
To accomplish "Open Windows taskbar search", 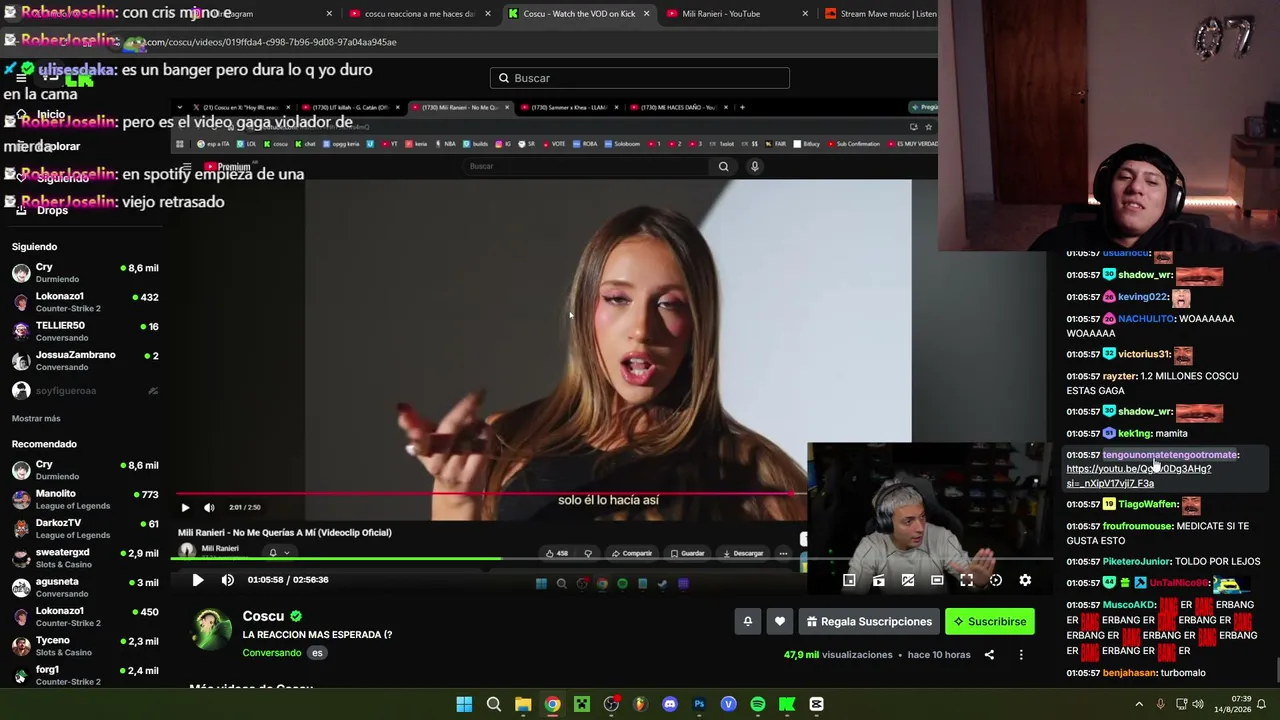I will 494,705.
